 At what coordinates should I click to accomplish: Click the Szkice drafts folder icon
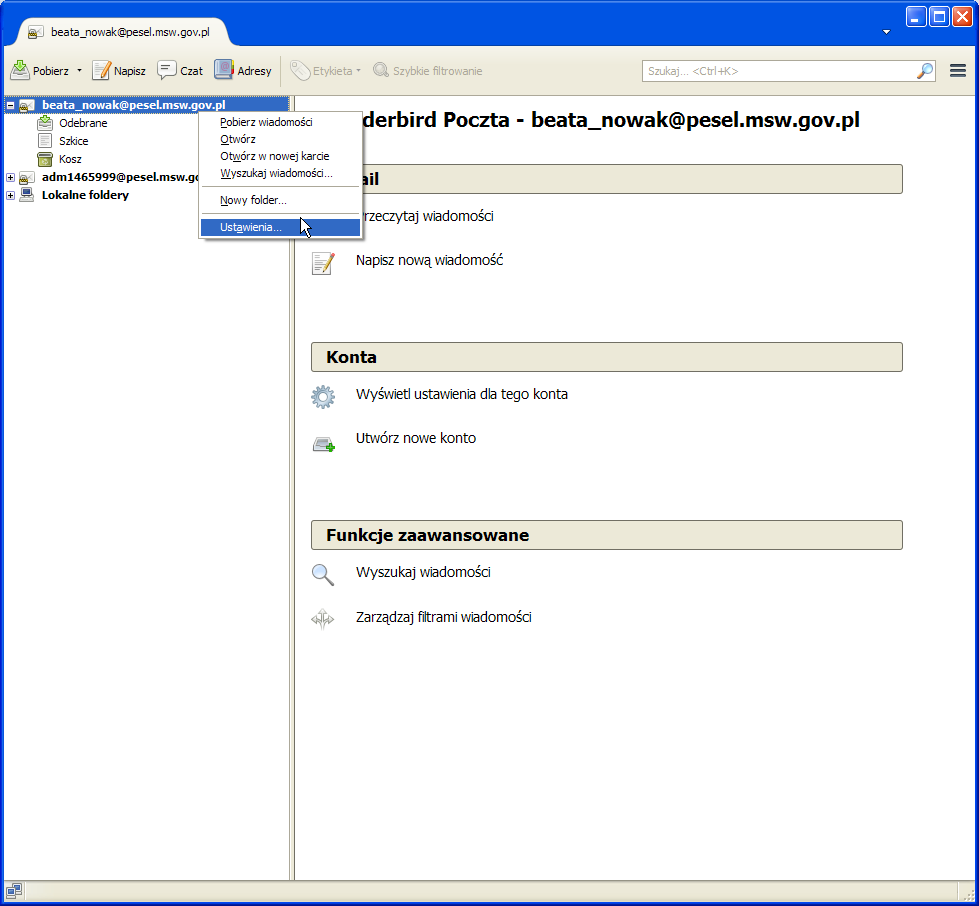(x=45, y=141)
